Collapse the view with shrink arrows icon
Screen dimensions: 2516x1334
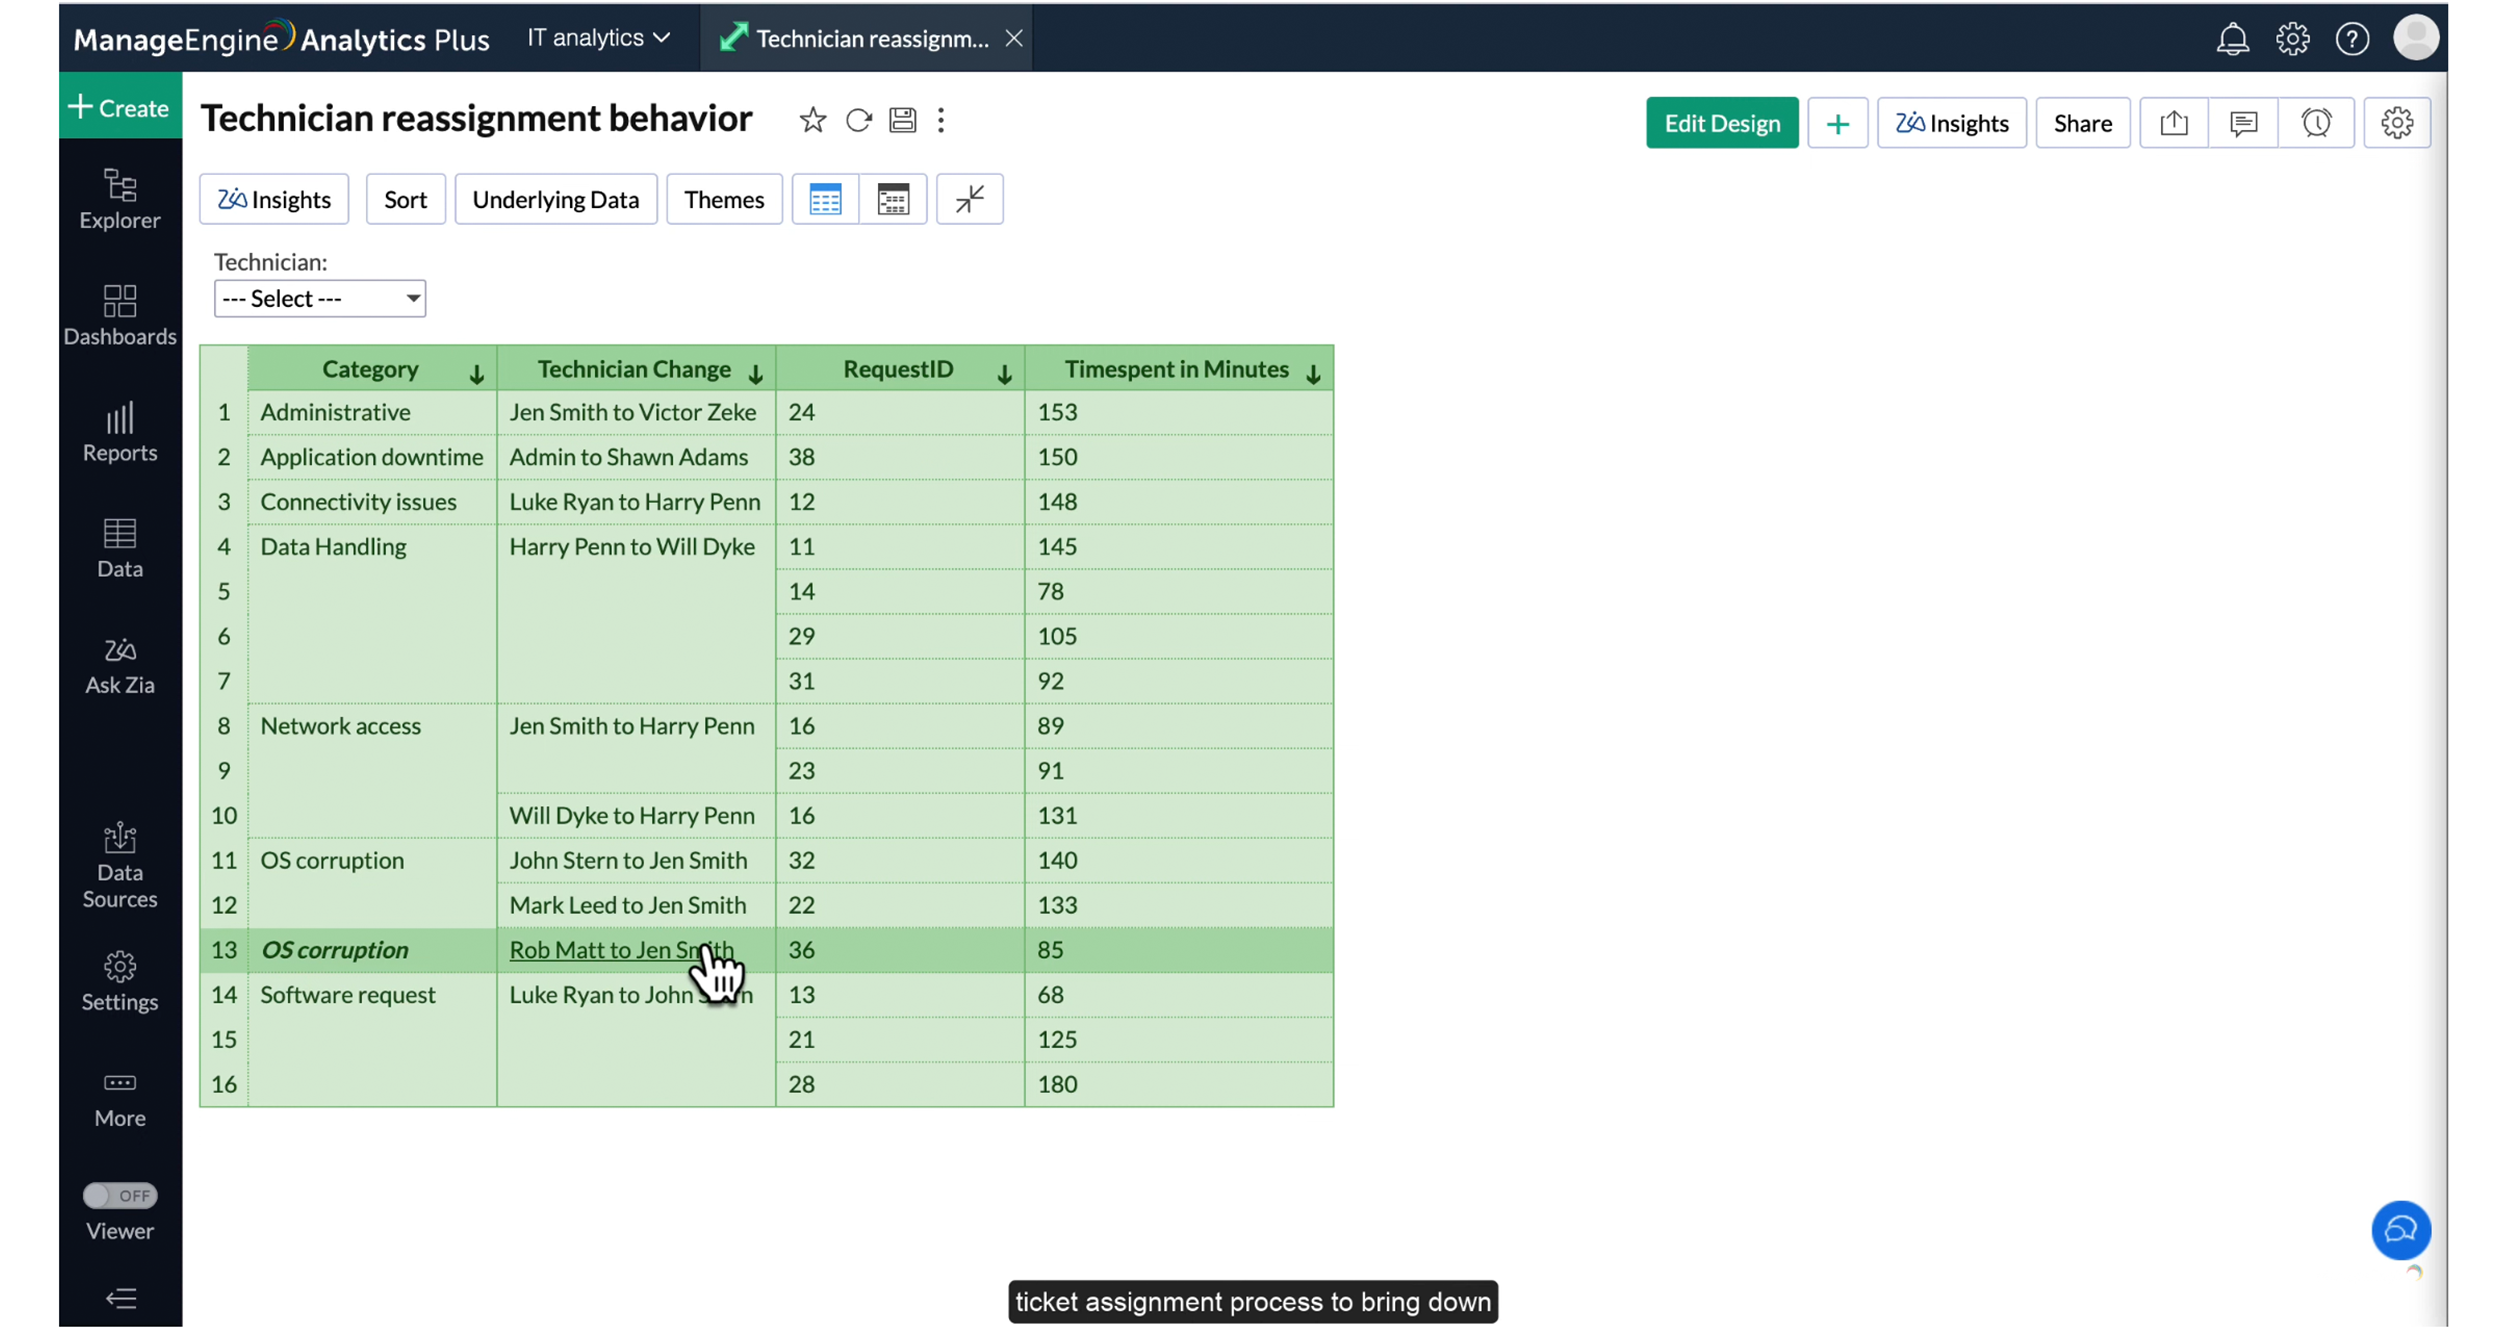click(x=969, y=199)
